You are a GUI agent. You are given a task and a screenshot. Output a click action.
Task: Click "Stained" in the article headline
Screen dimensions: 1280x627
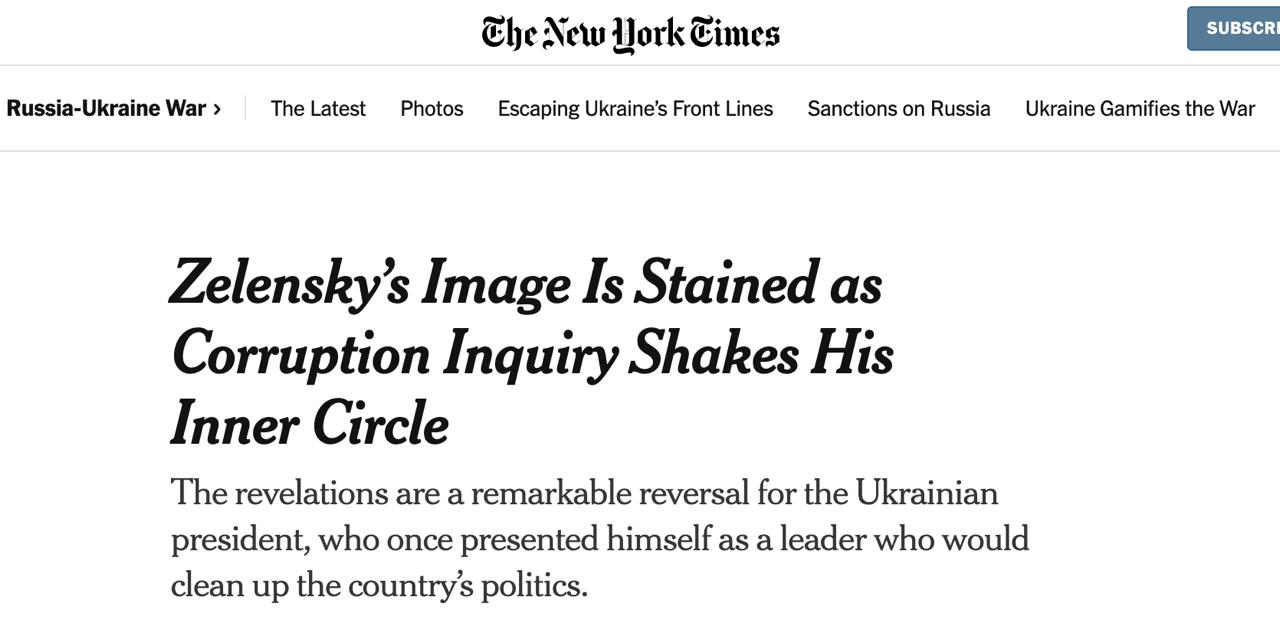click(727, 283)
